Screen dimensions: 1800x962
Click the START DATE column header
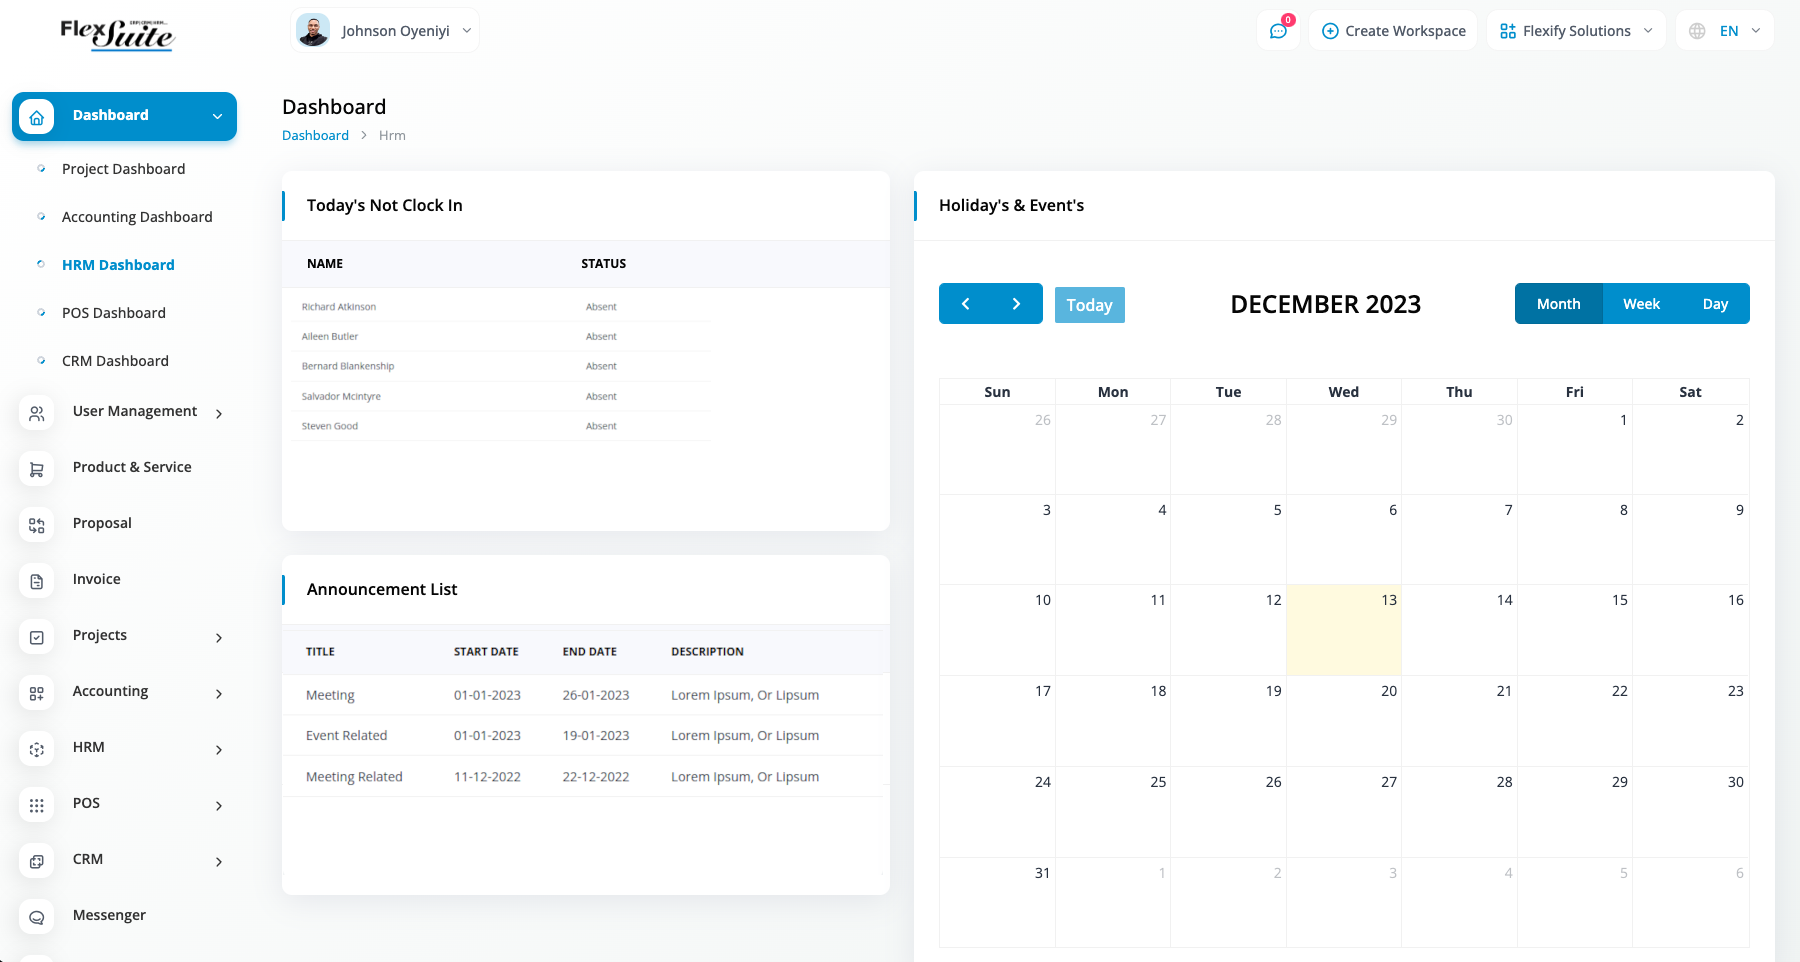click(486, 652)
